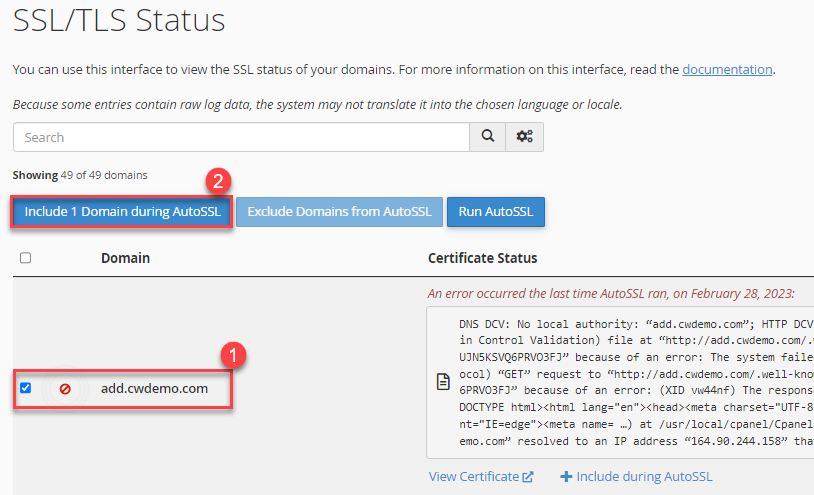Click the plus icon before Include during AutoSSL
This screenshot has width=814, height=495.
566,477
